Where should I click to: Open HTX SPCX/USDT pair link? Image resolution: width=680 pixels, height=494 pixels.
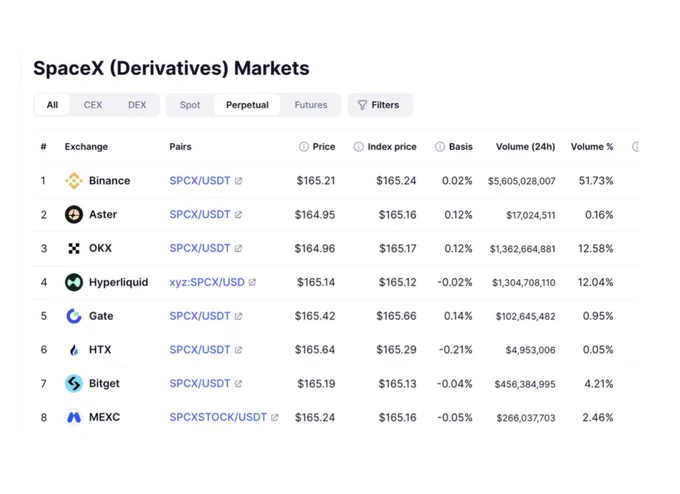tap(200, 350)
